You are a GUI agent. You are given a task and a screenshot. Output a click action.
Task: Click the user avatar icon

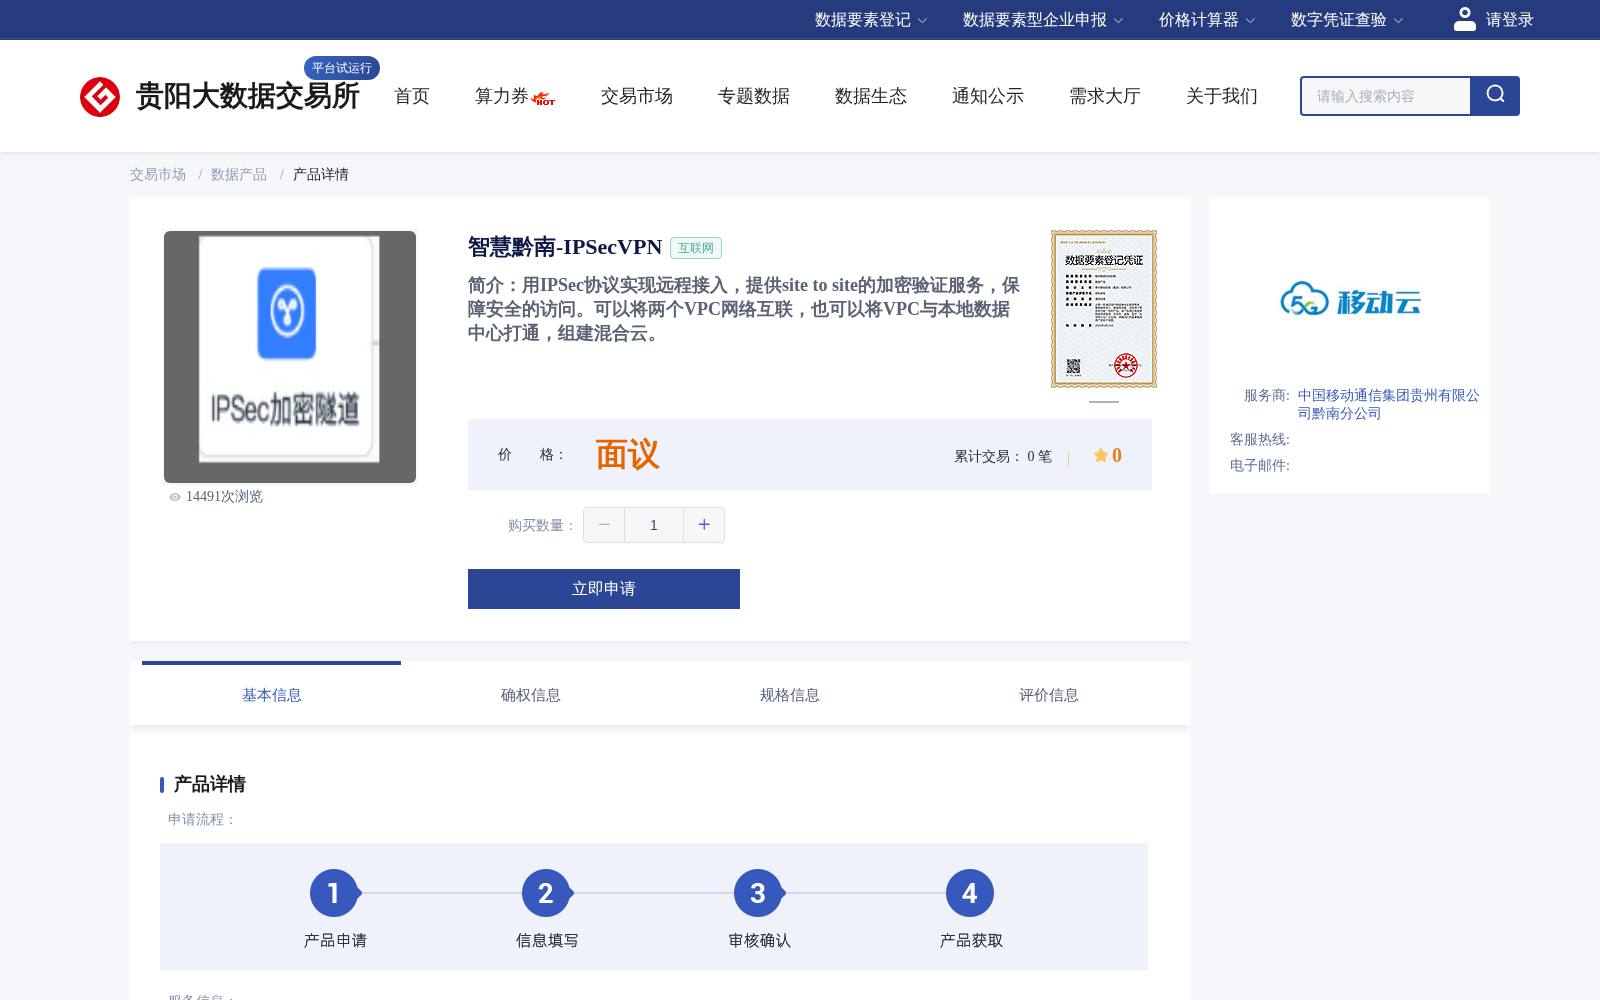coord(1464,19)
